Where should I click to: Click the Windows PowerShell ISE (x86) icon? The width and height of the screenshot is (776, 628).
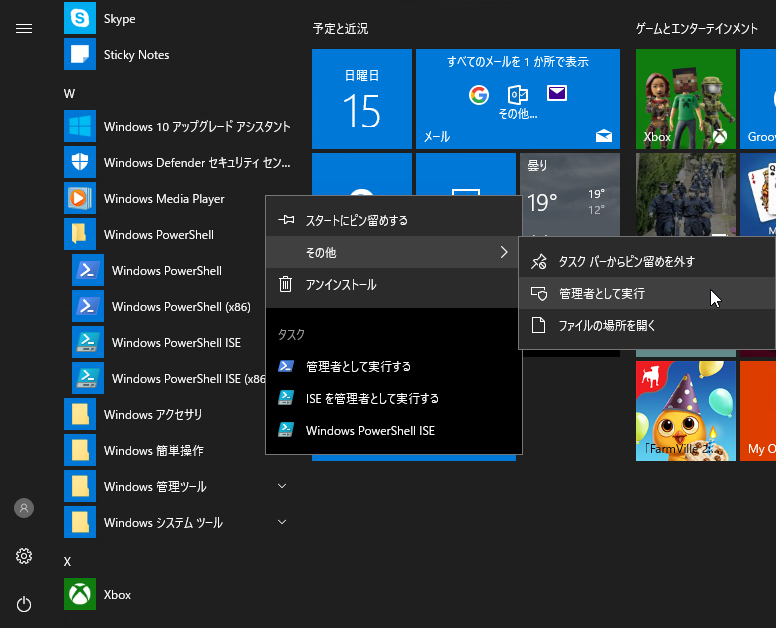(x=88, y=378)
